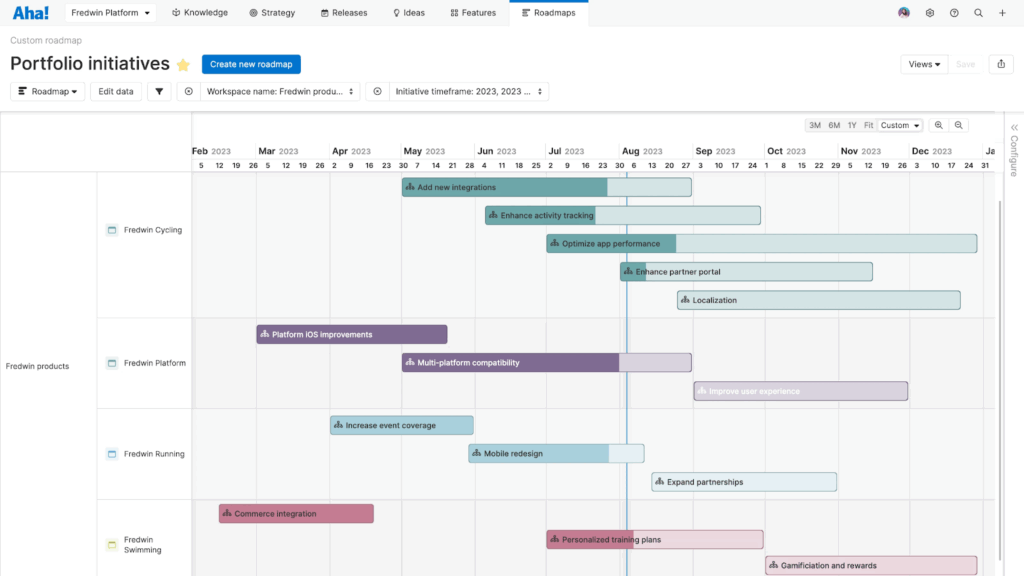Select the Fit timeline option
Screen dimensions: 1024x576
point(868,126)
